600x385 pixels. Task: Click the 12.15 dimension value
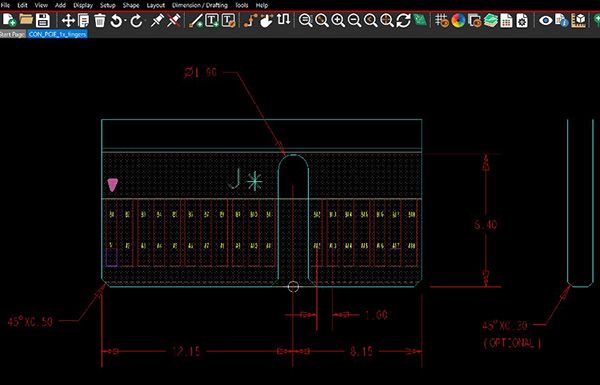(186, 351)
